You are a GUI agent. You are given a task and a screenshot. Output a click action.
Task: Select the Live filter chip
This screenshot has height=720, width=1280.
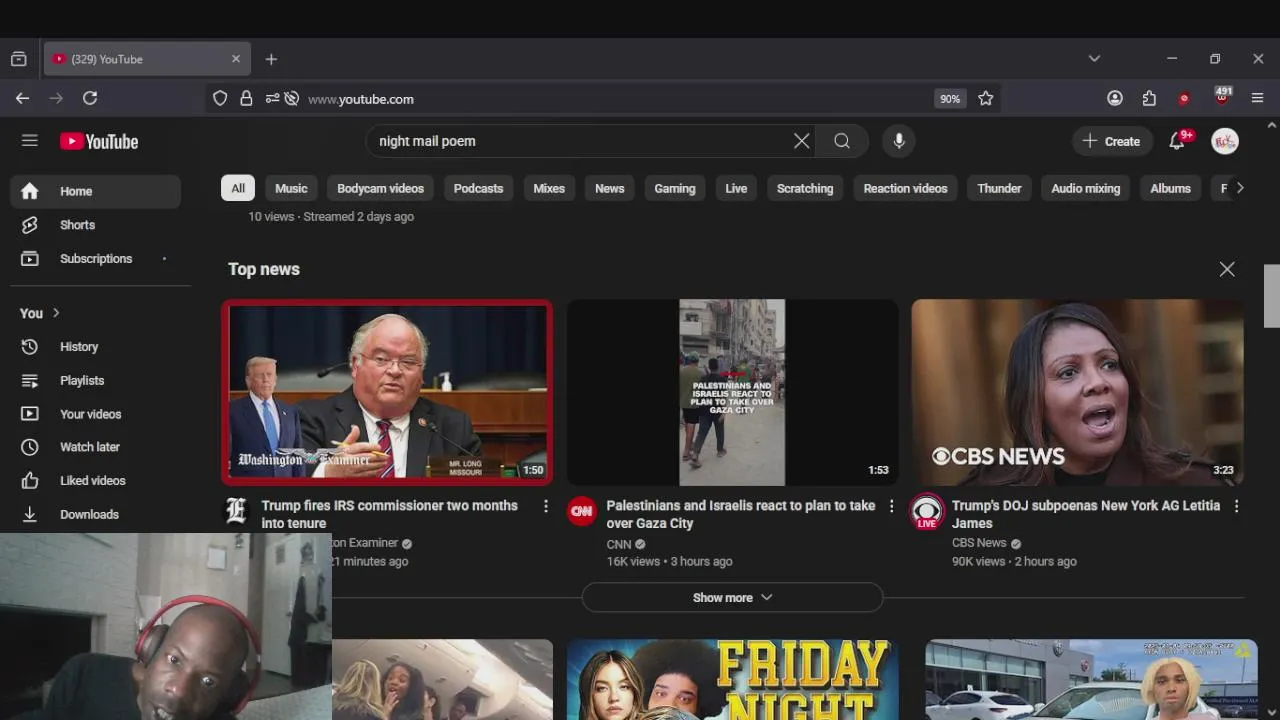[x=736, y=188]
